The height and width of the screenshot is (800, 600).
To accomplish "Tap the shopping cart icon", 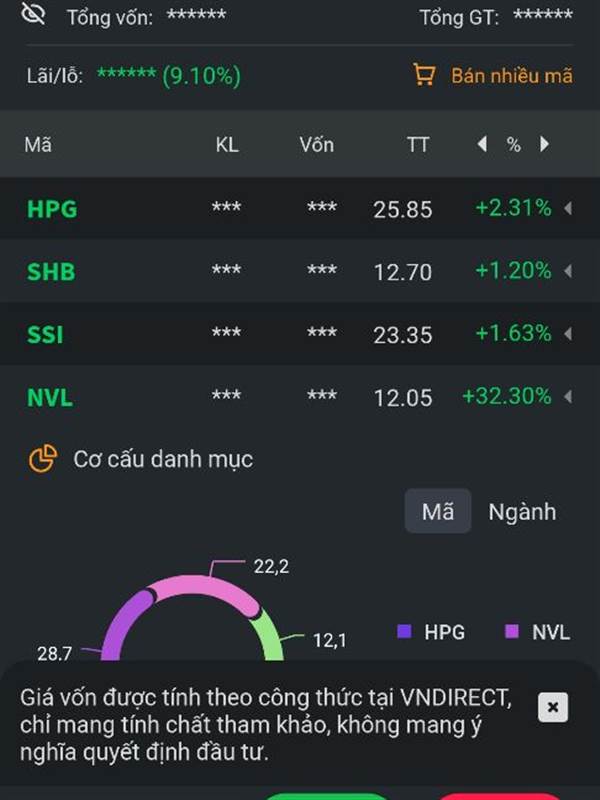I will [x=424, y=76].
